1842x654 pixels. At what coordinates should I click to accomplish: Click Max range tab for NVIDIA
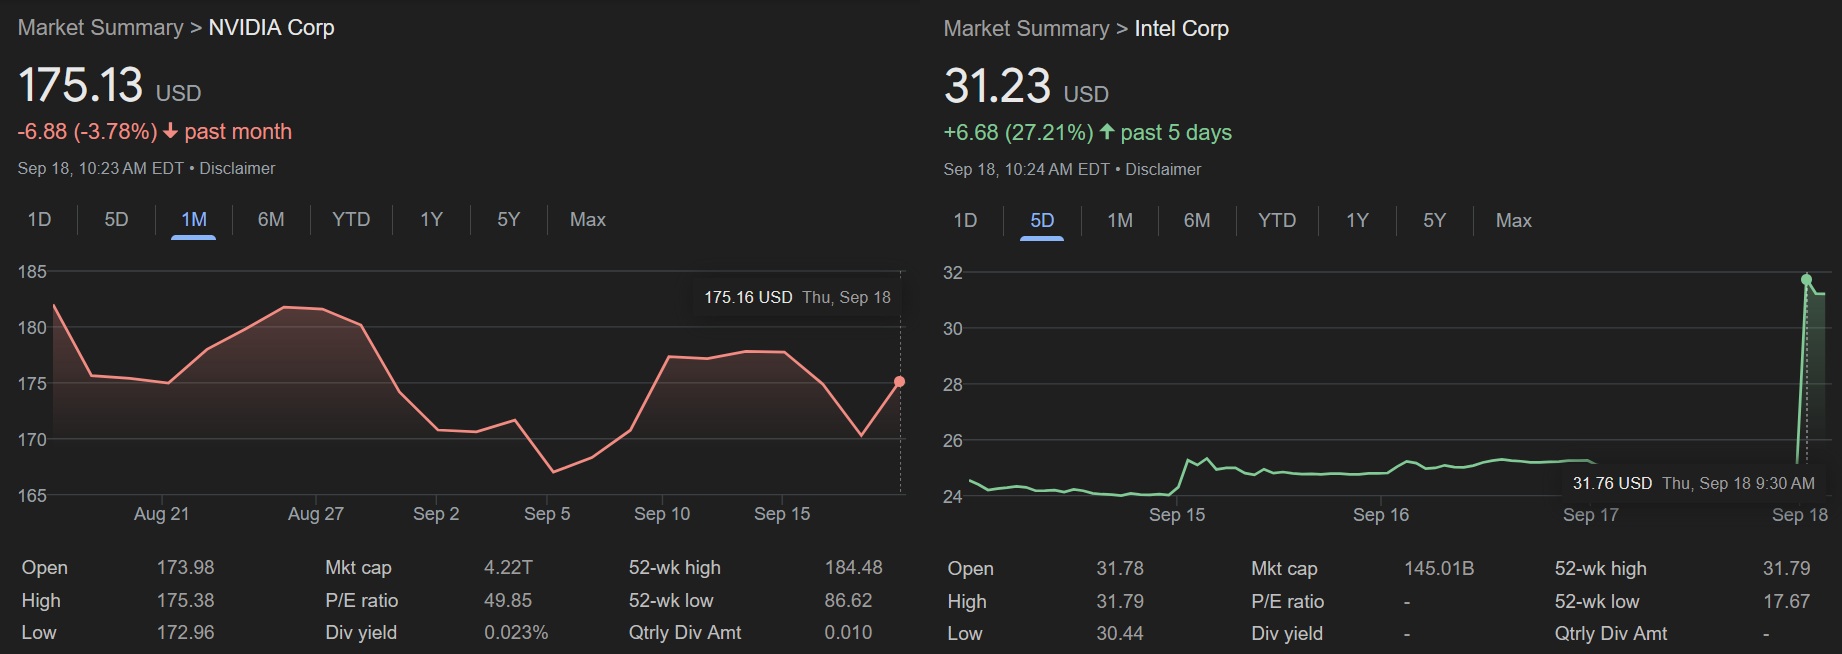point(587,220)
